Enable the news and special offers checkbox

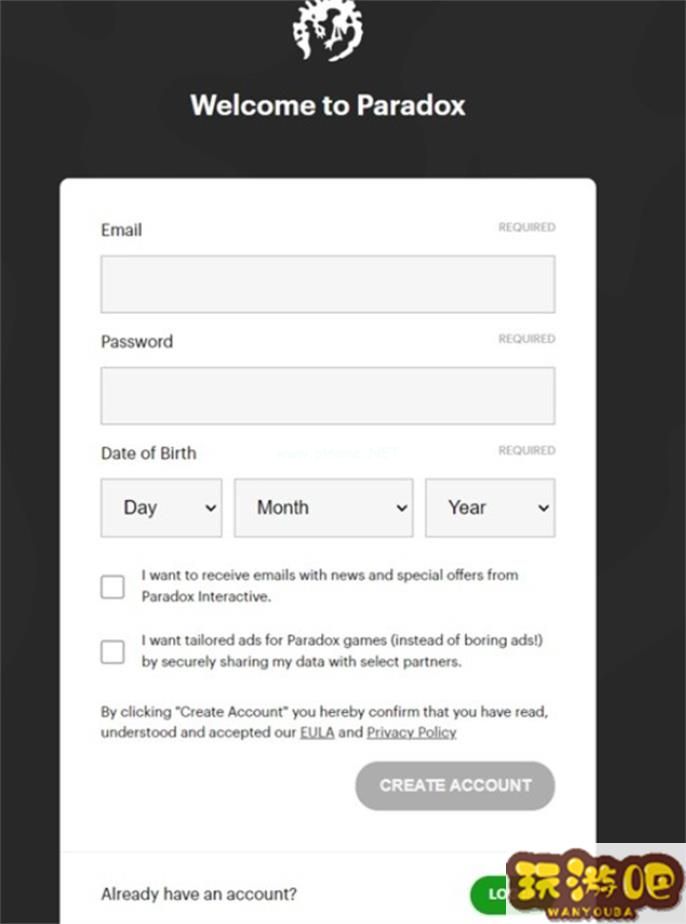point(113,587)
